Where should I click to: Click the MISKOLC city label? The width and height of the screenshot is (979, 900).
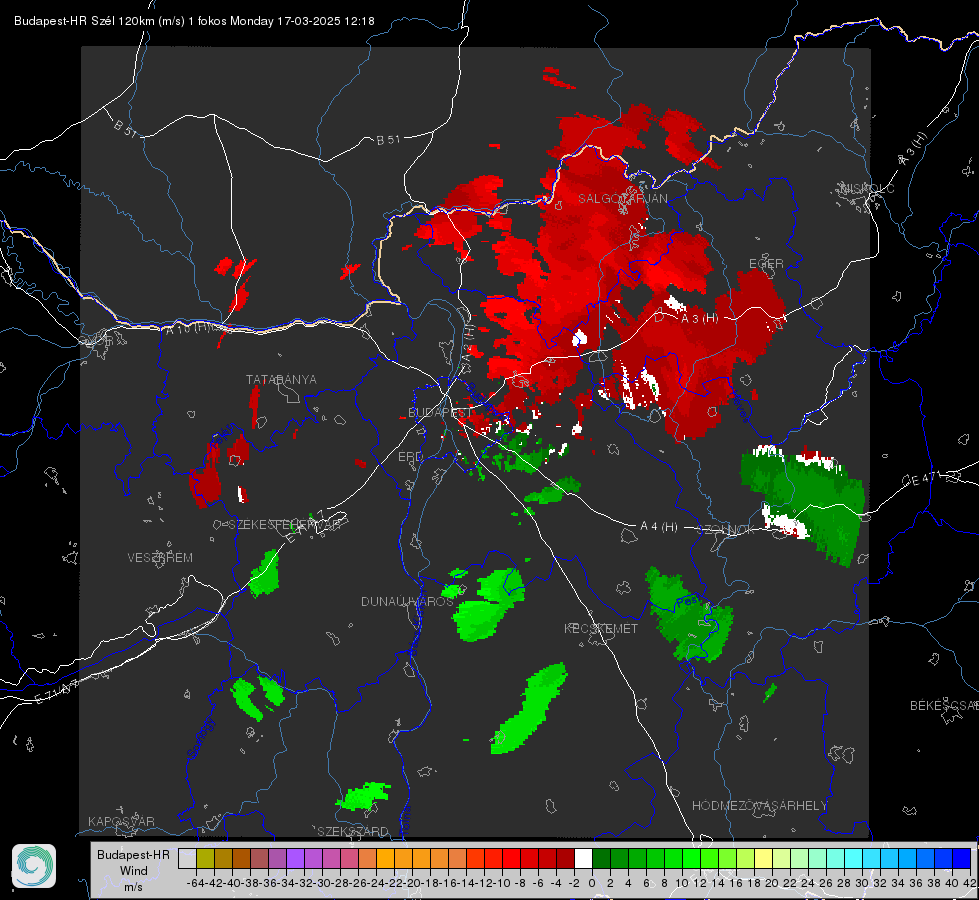[867, 188]
